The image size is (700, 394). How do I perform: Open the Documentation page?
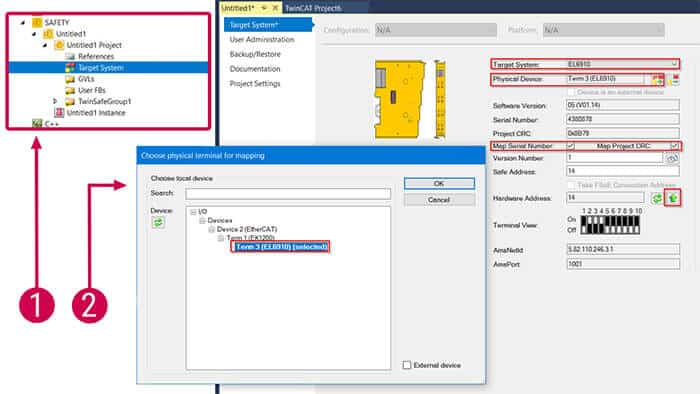(255, 69)
